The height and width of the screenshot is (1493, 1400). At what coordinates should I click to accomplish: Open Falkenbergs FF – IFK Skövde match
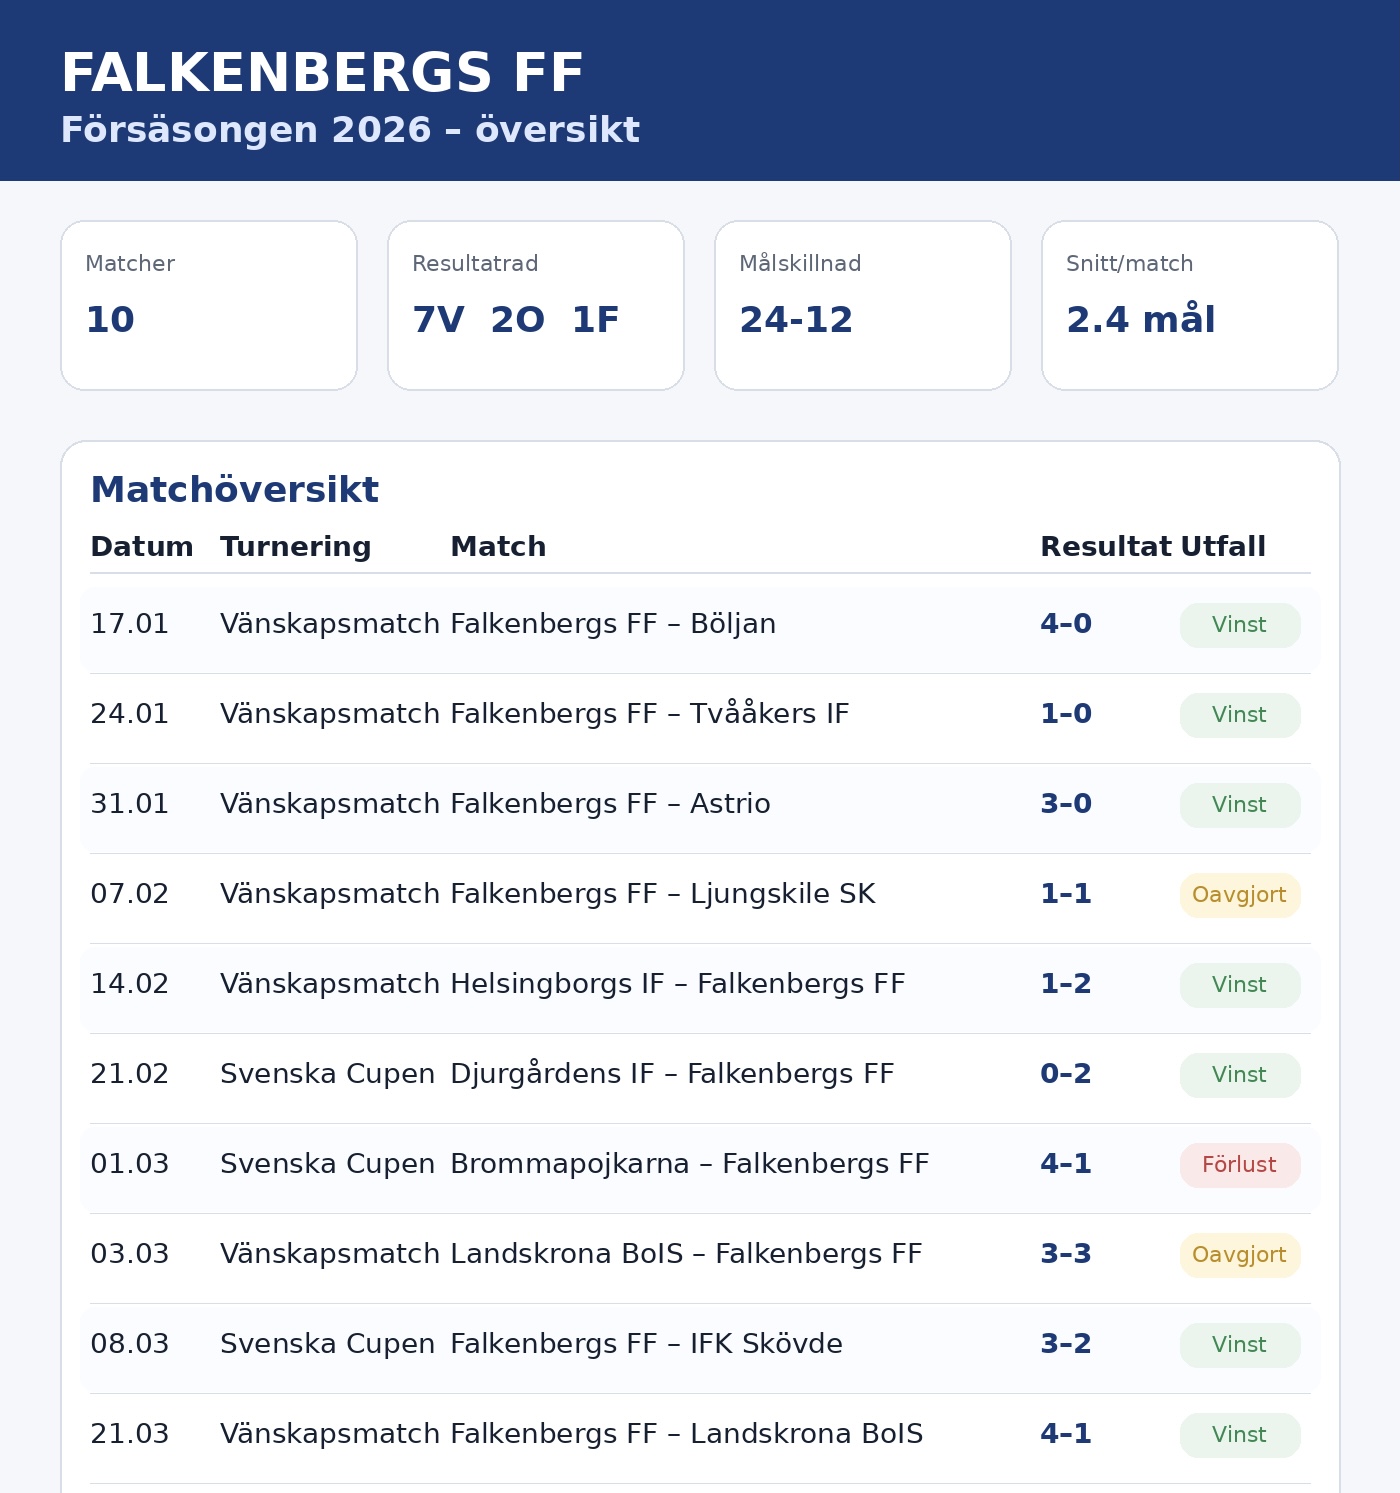point(646,1344)
